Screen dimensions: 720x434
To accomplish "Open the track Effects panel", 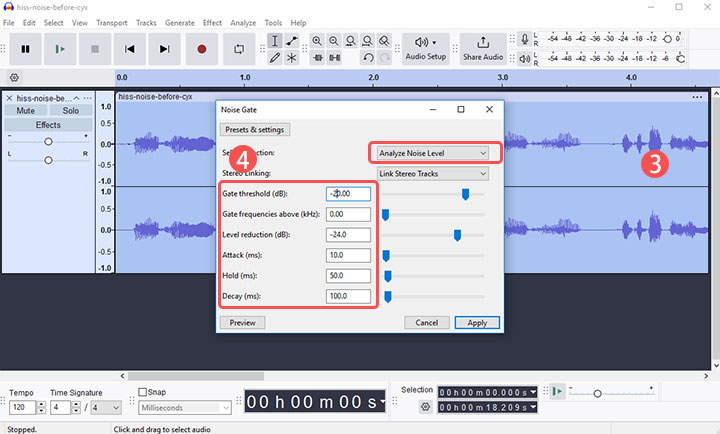I will [x=48, y=125].
